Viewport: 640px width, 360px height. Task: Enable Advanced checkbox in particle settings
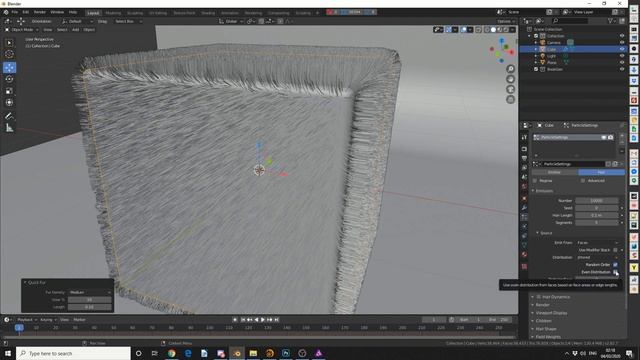pos(583,180)
